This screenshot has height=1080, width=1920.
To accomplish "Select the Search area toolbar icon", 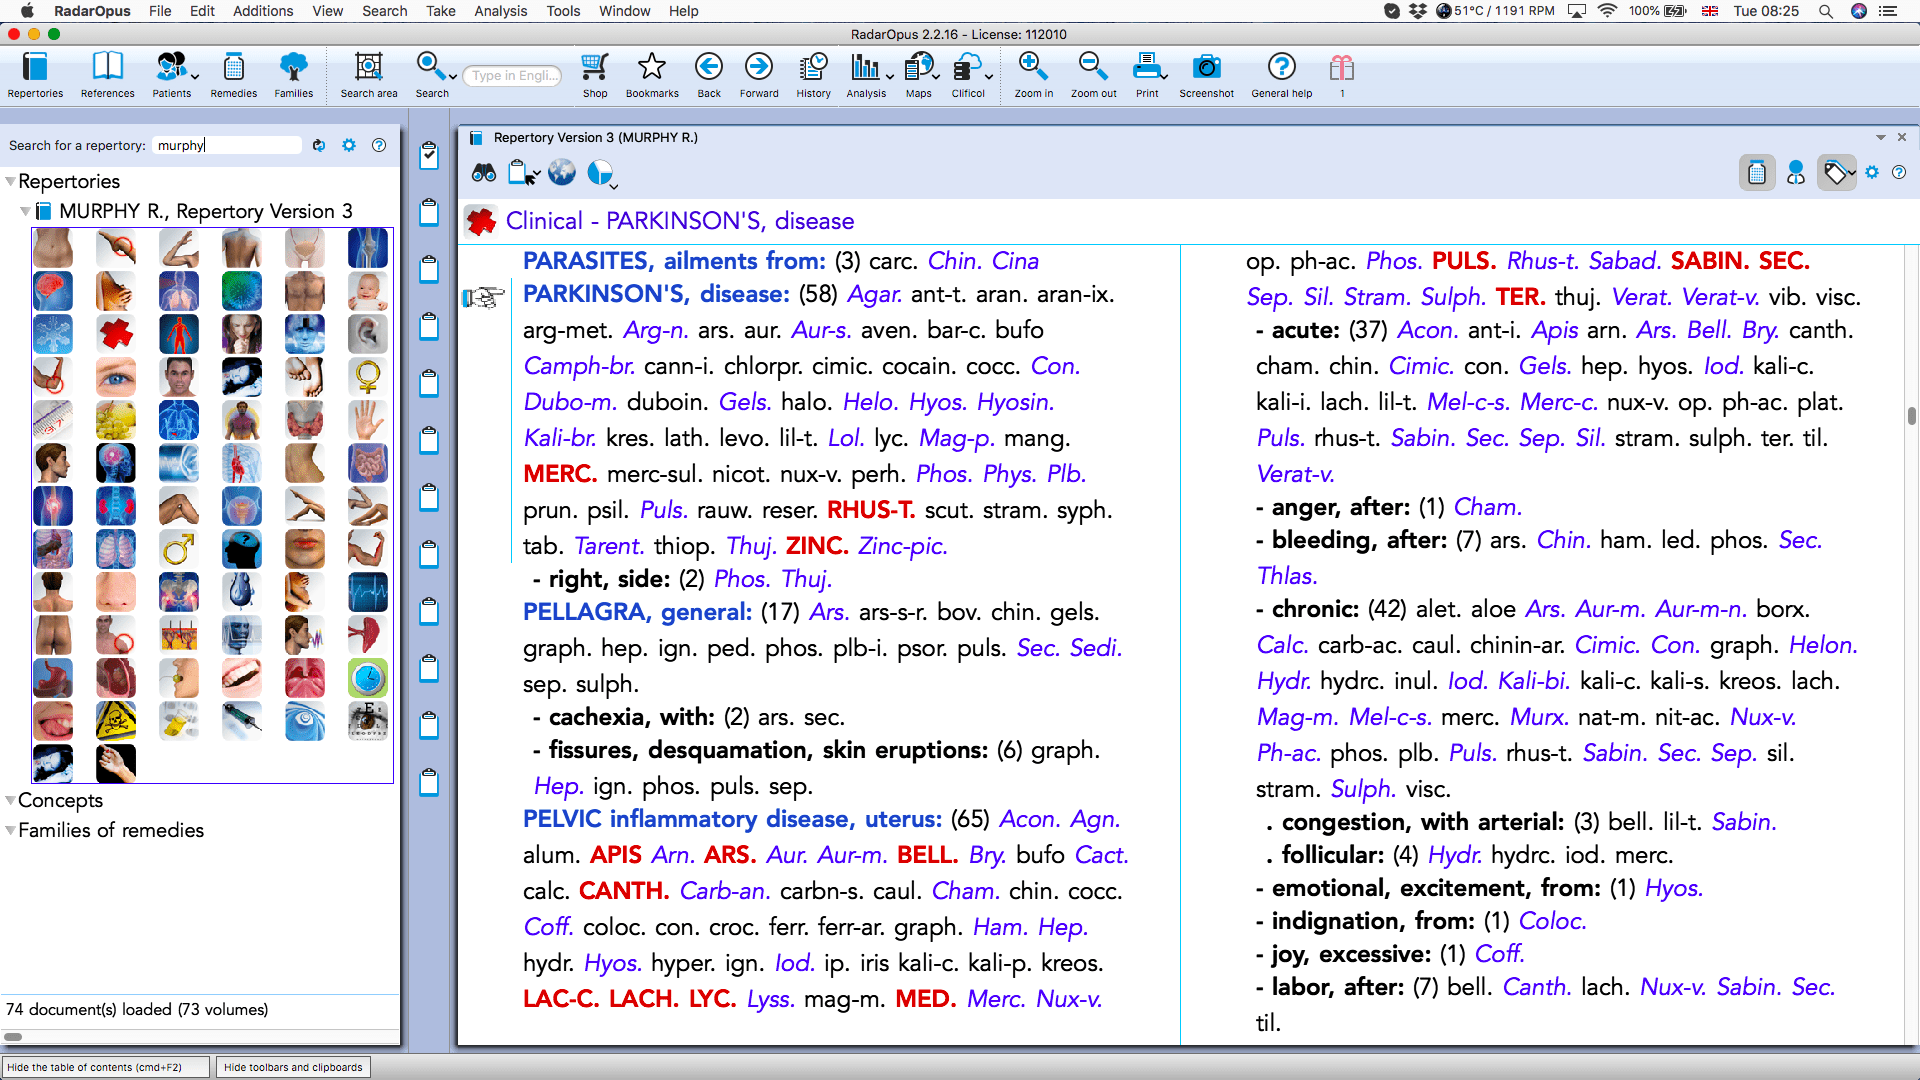I will coord(368,75).
